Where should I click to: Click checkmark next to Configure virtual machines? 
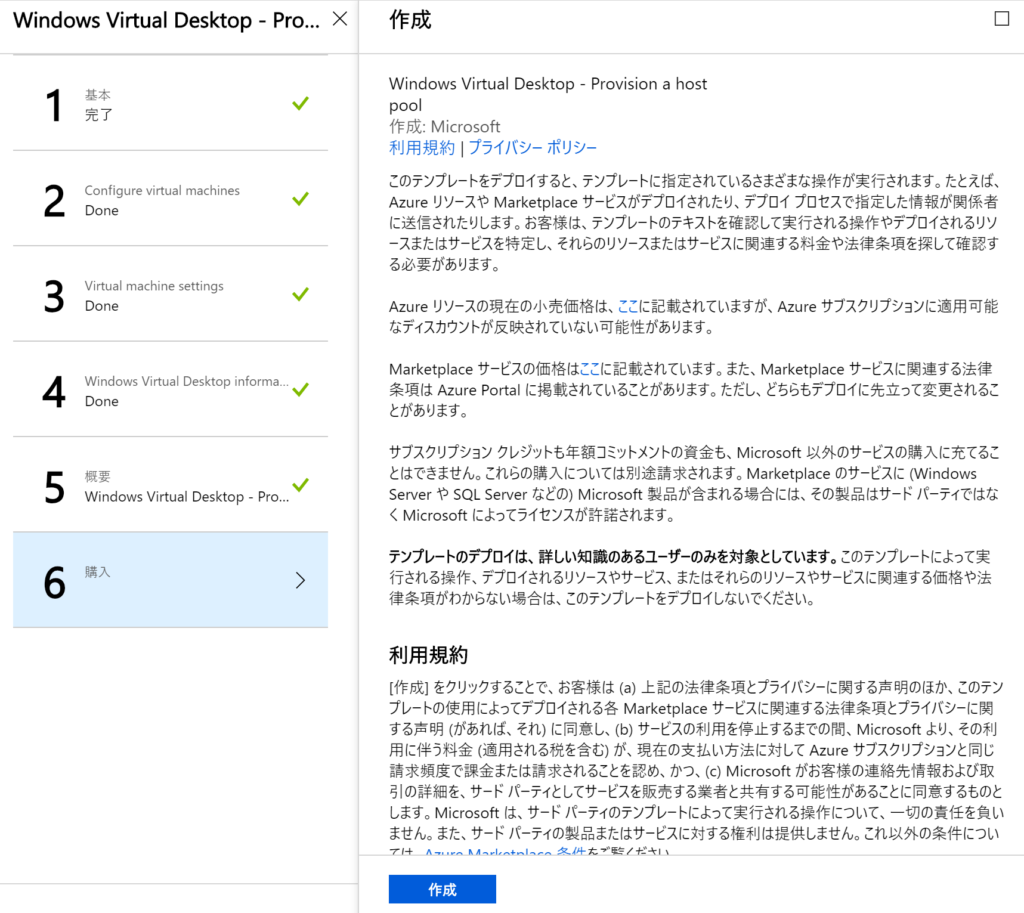pyautogui.click(x=300, y=199)
